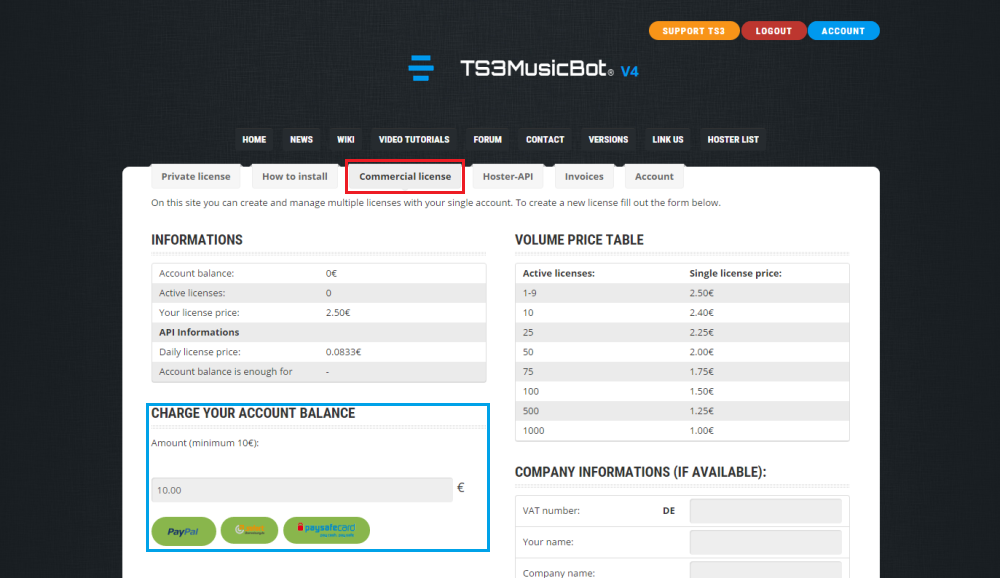Viewport: 1000px width, 578px height.
Task: Click the 1.50€ price for 100 licenses
Action: tap(702, 392)
